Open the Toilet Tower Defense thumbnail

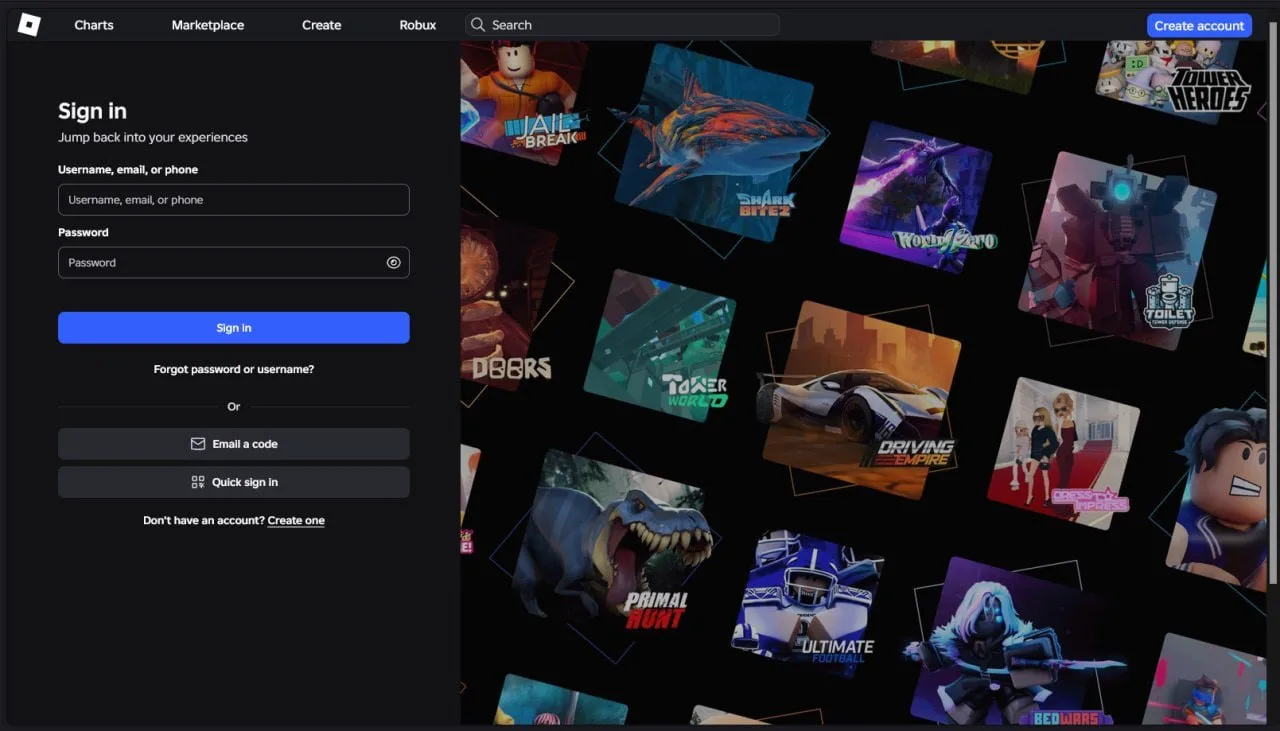tap(1117, 251)
